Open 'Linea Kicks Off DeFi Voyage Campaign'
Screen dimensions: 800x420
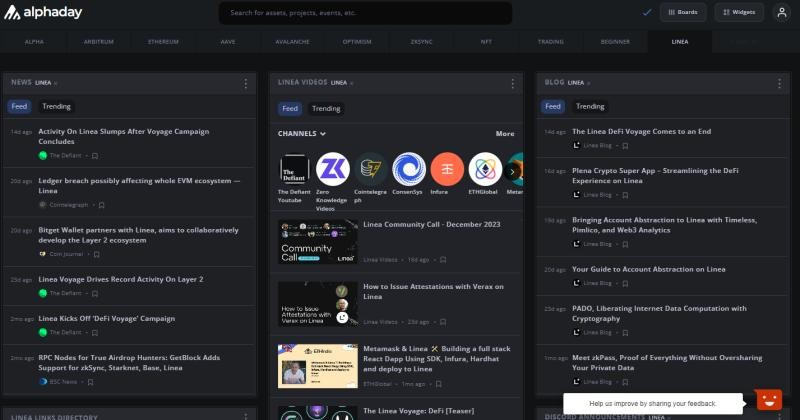click(x=107, y=318)
